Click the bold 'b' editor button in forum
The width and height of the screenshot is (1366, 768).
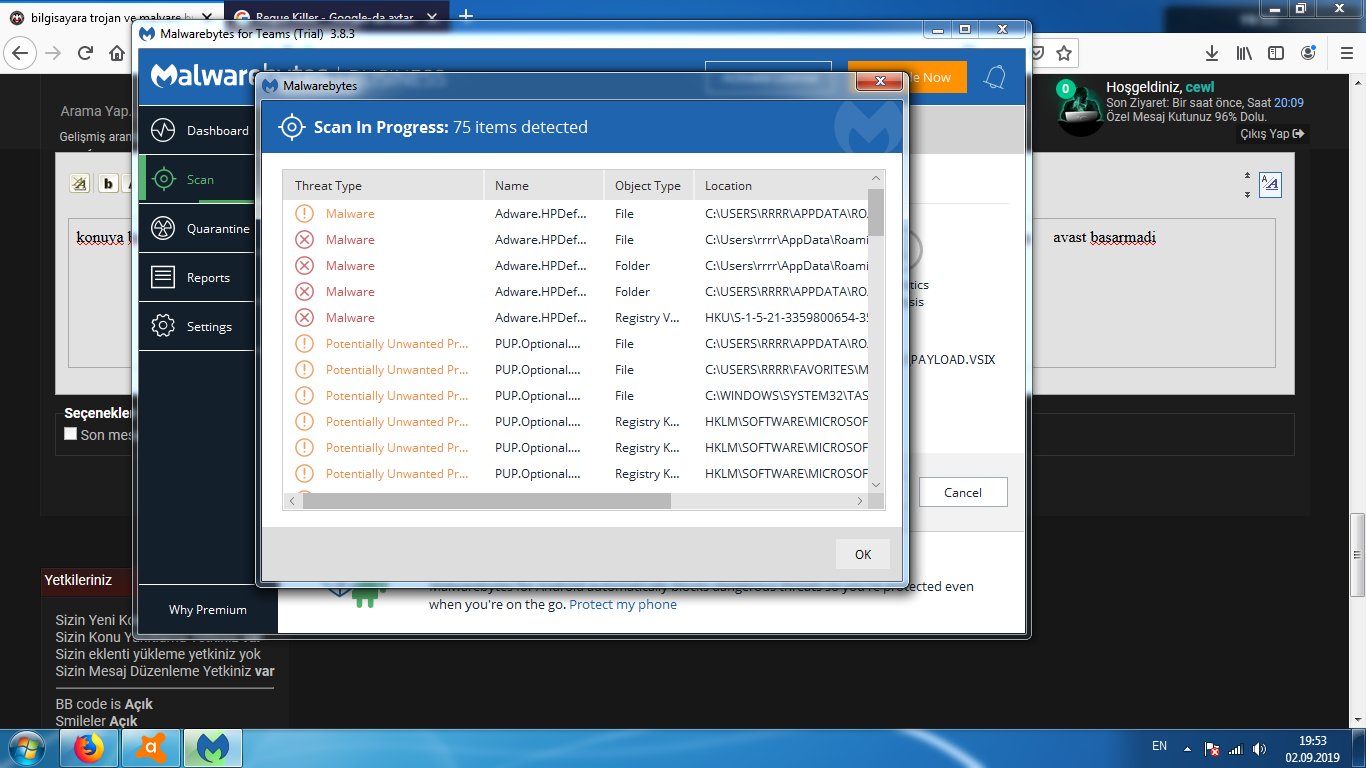108,183
